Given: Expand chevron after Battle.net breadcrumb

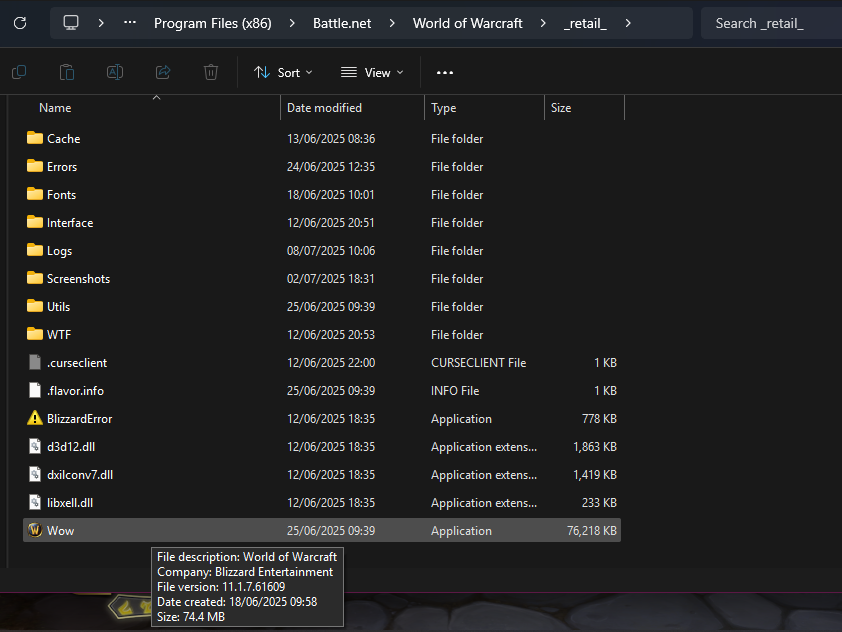Looking at the screenshot, I should point(392,23).
